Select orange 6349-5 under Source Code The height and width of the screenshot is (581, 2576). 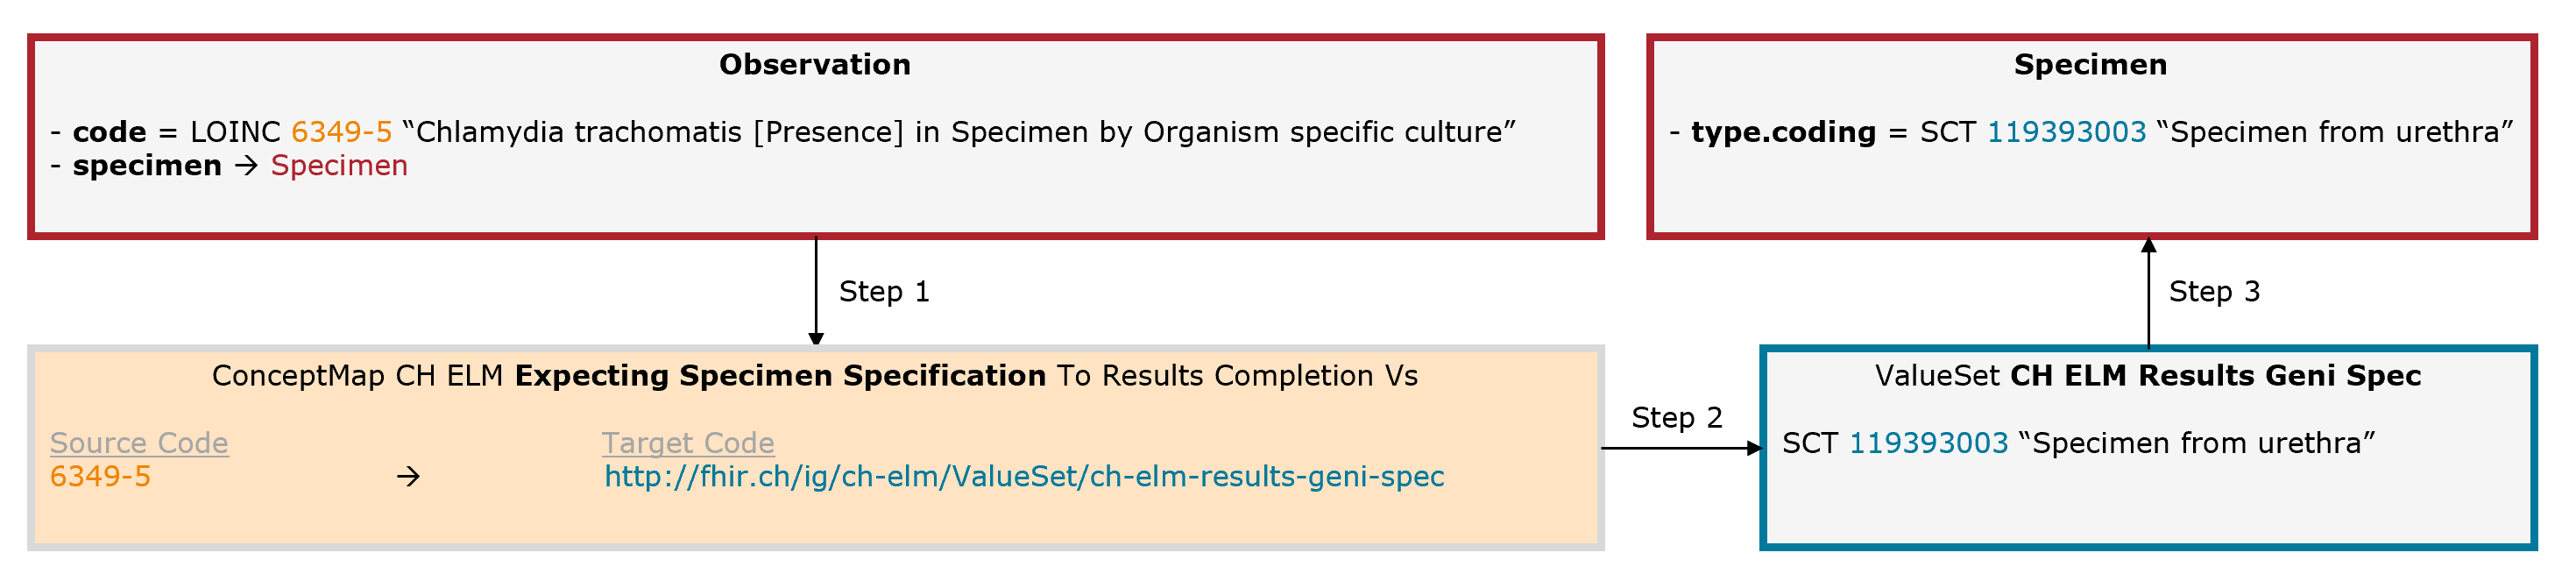tap(100, 477)
